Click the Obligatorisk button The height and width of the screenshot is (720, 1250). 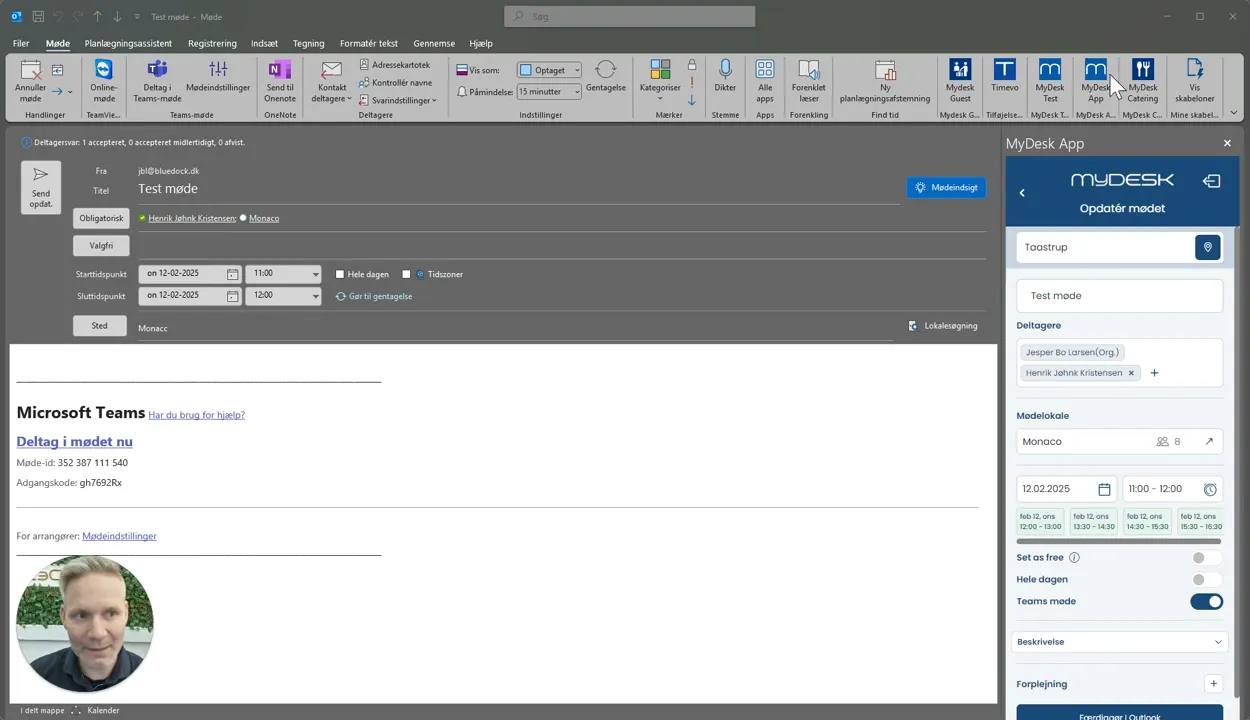click(101, 218)
